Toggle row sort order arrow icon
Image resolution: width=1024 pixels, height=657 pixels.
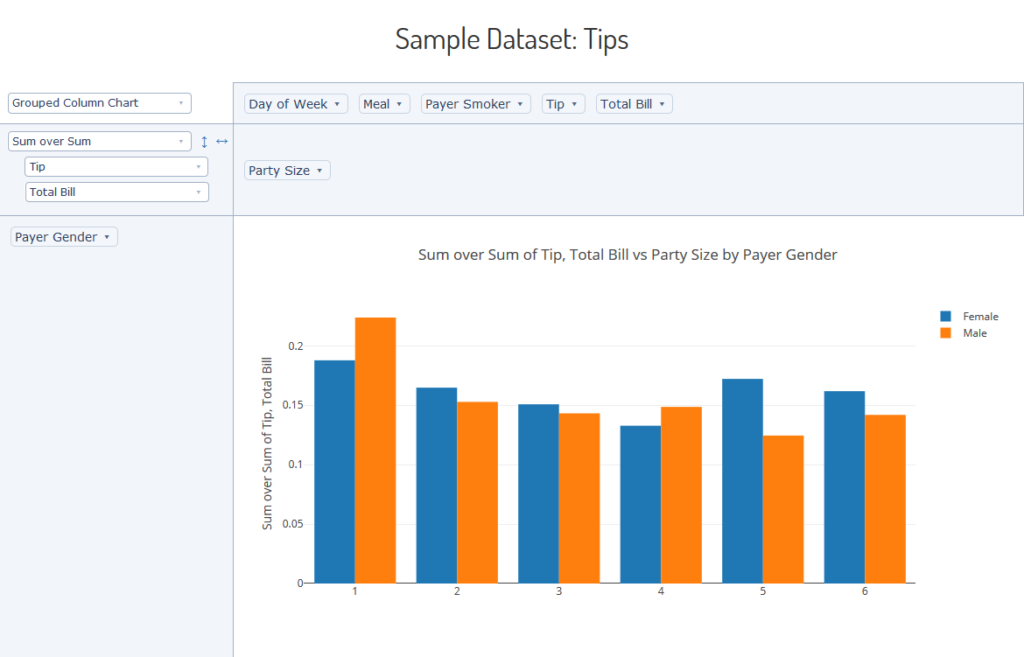tap(204, 142)
